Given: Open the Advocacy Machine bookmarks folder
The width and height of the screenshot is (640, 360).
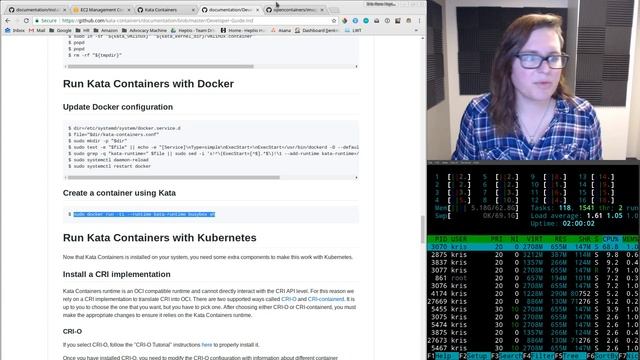Looking at the screenshot, I should 144,30.
